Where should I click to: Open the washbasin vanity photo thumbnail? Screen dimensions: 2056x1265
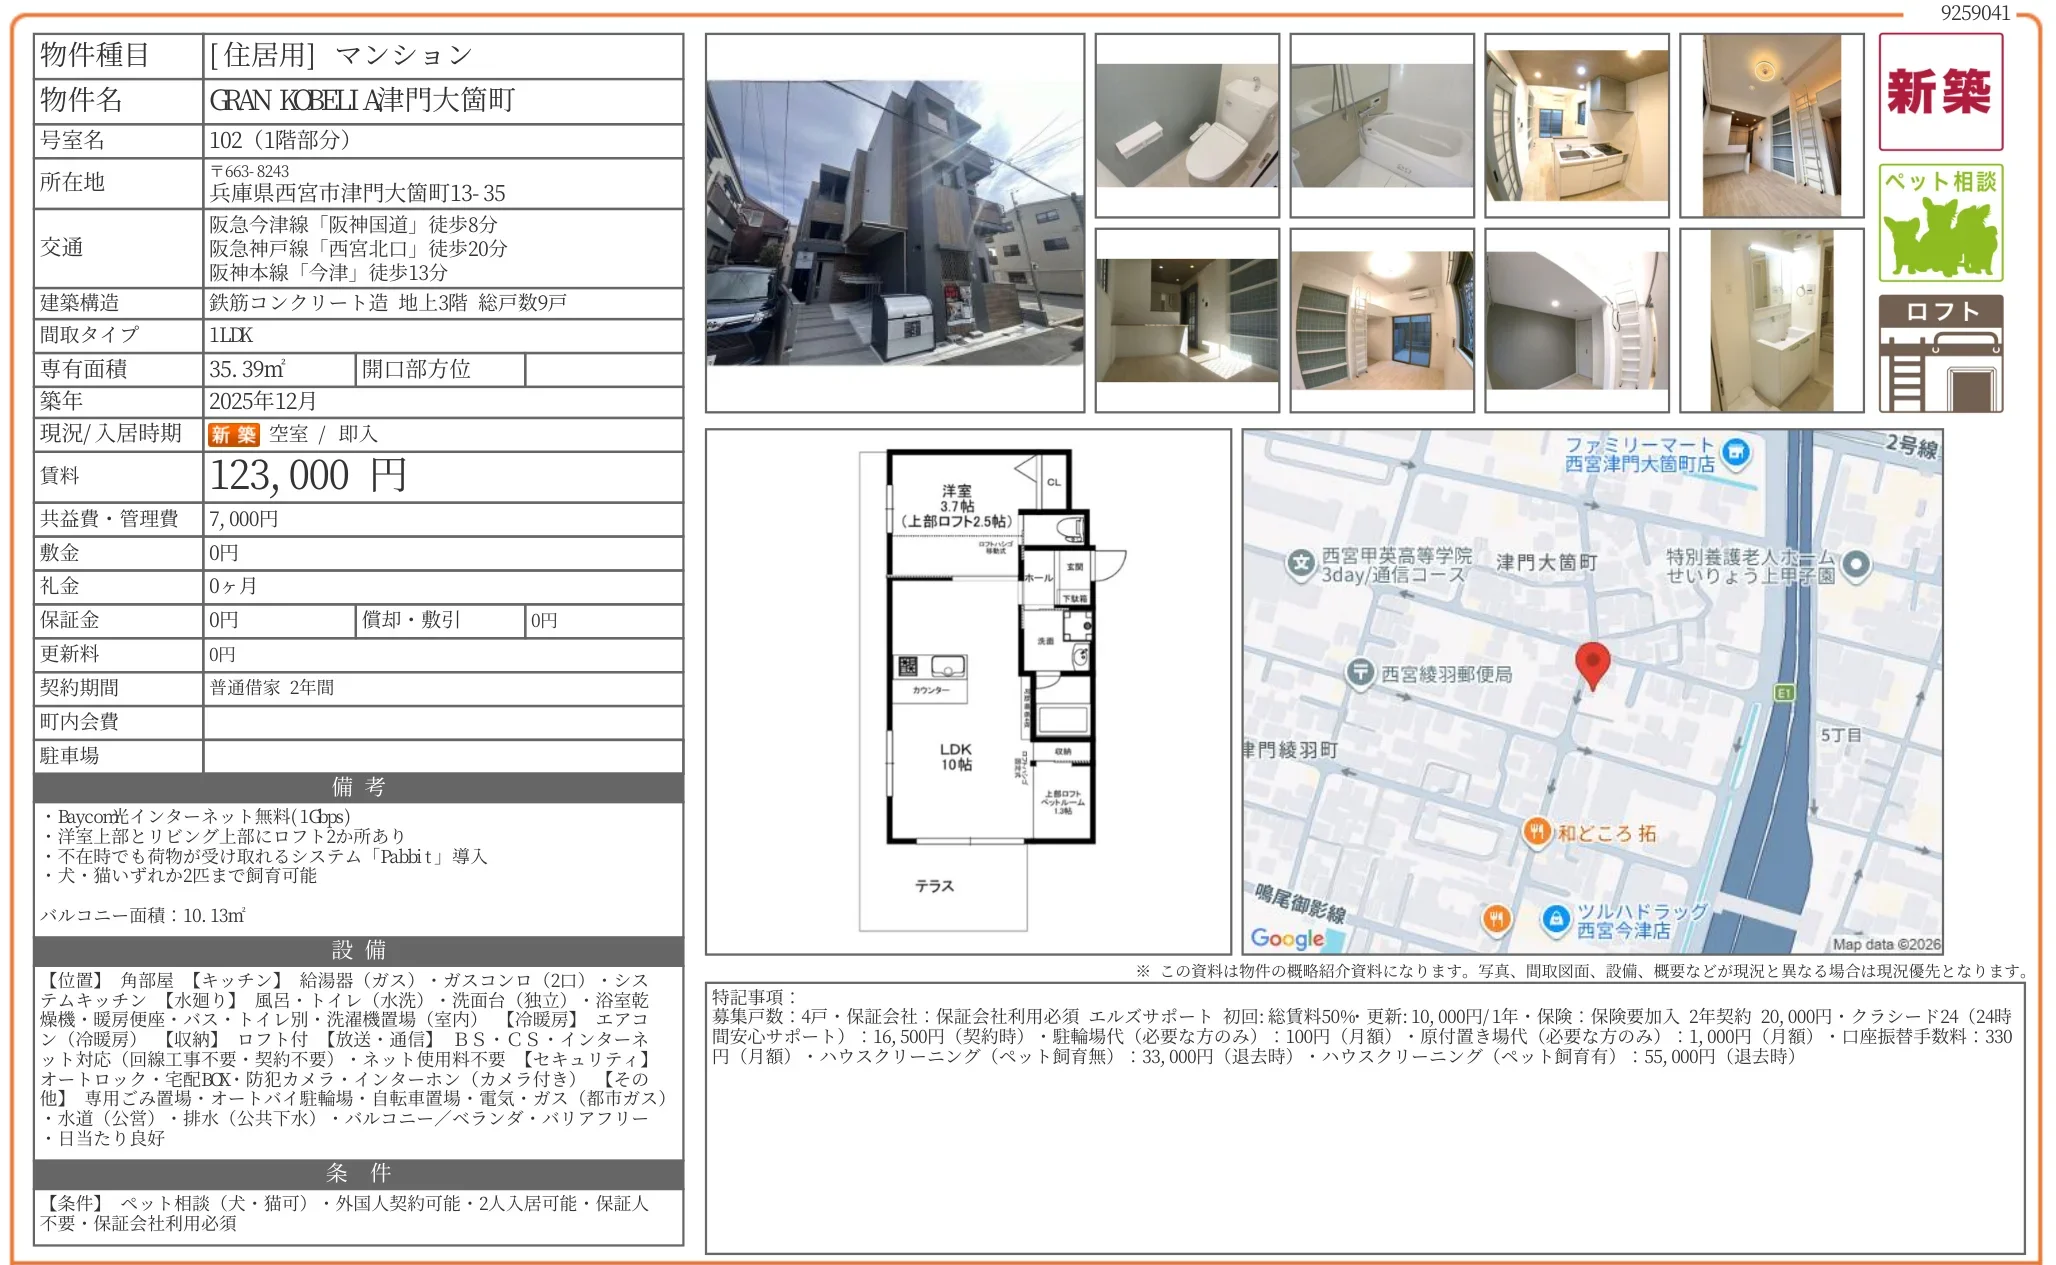1775,320
